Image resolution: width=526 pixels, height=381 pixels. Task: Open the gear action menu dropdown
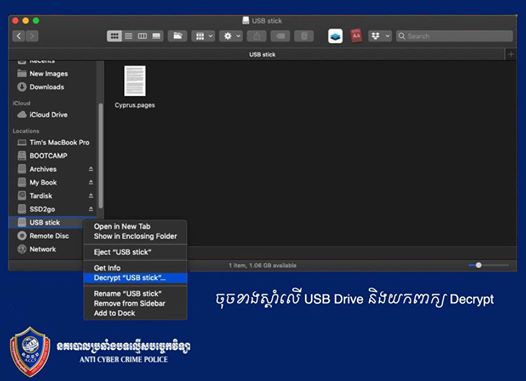pyautogui.click(x=231, y=36)
